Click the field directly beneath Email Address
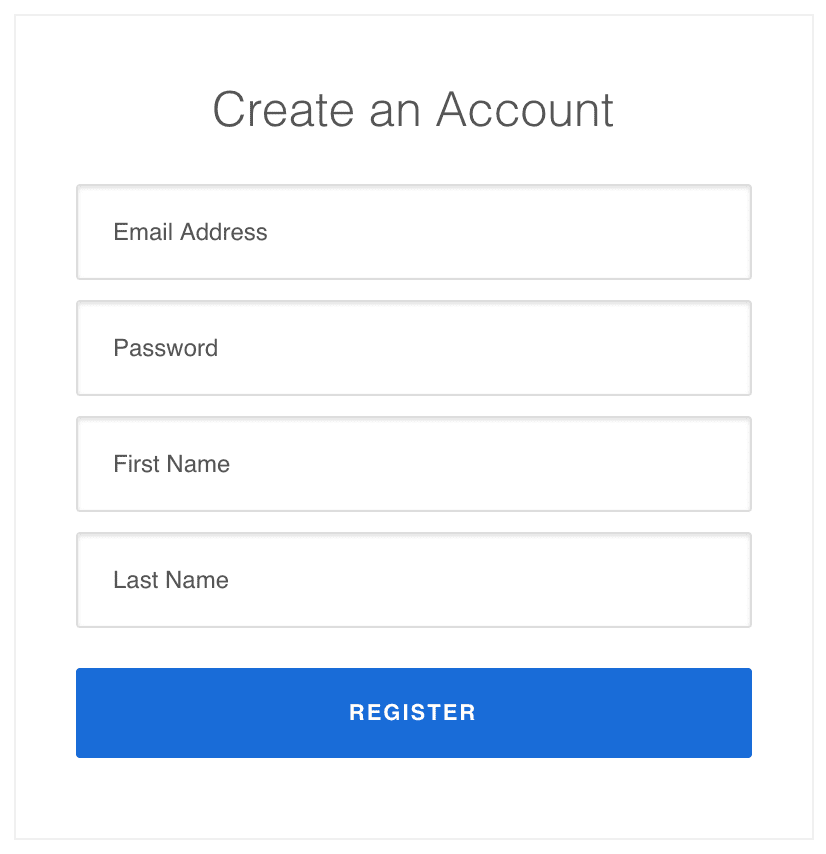The image size is (826, 854). click(x=413, y=348)
